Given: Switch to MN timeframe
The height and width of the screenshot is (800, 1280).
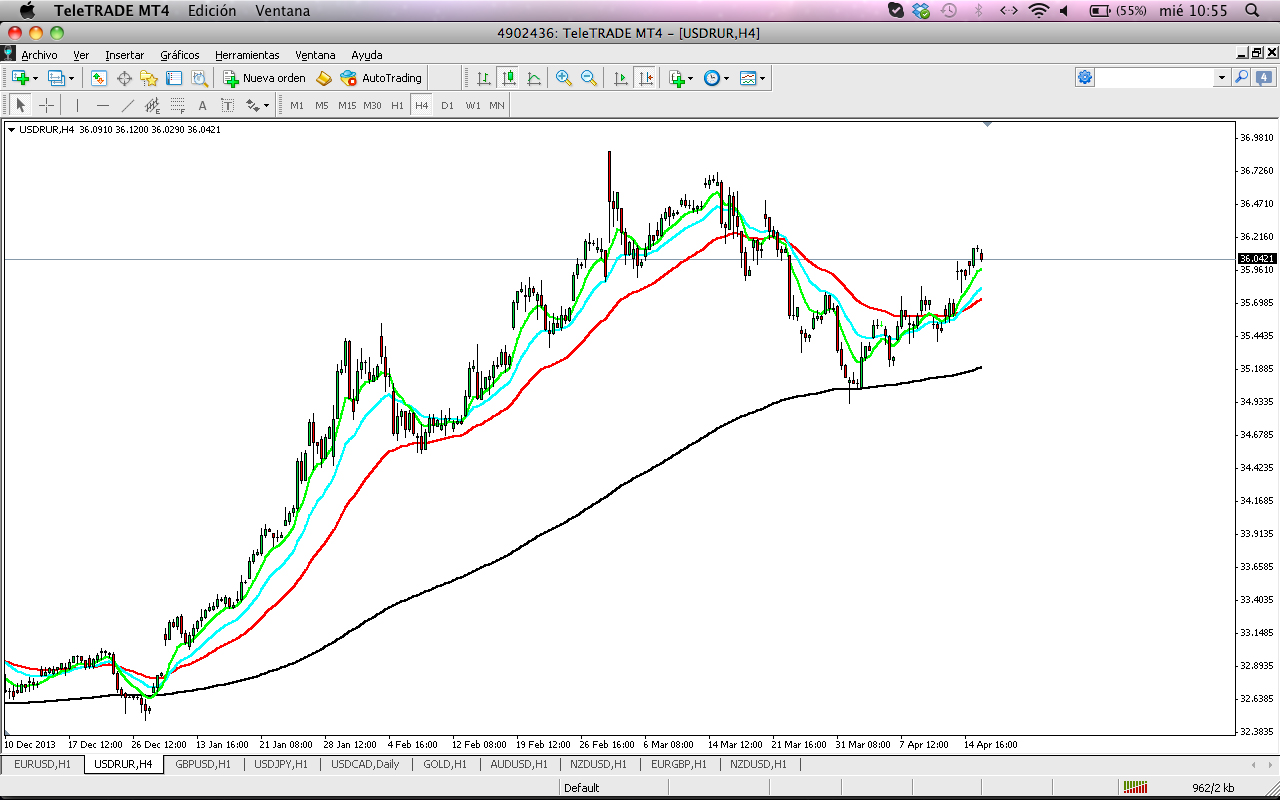Looking at the screenshot, I should tap(497, 105).
